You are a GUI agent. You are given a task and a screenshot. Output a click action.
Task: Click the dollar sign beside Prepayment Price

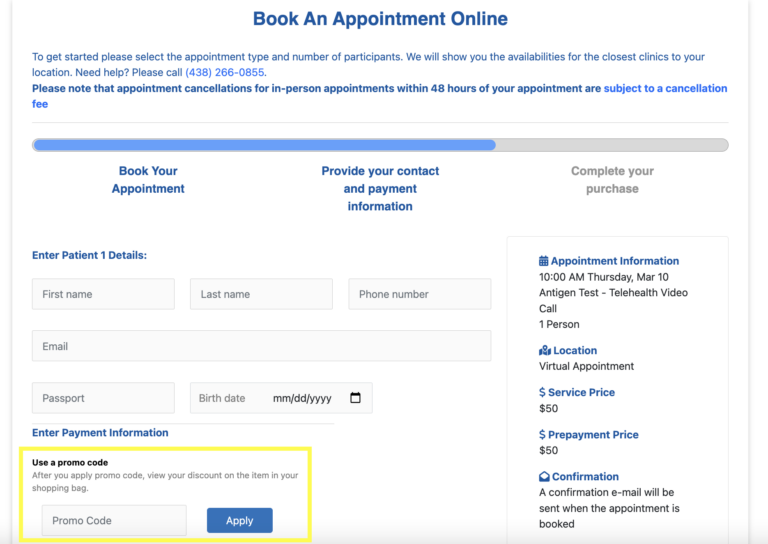pyautogui.click(x=542, y=434)
